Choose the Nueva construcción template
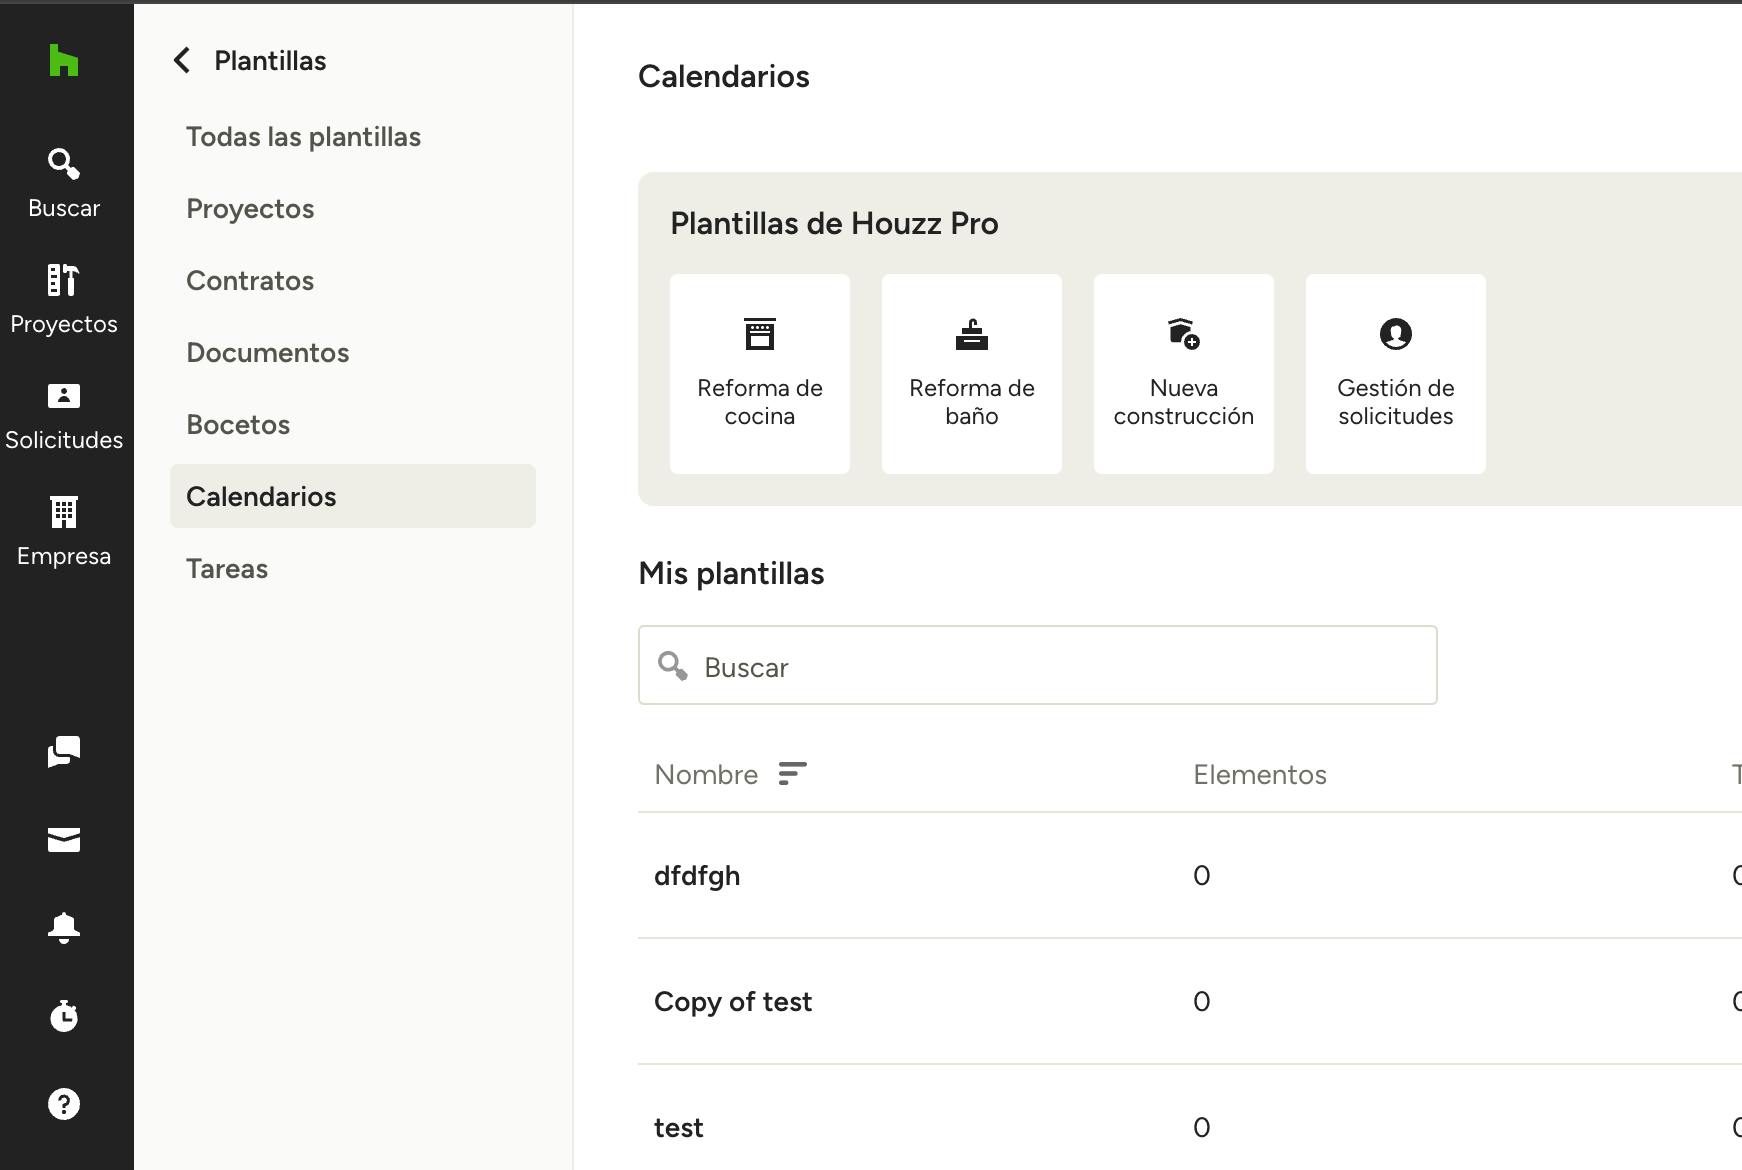 pos(1183,374)
